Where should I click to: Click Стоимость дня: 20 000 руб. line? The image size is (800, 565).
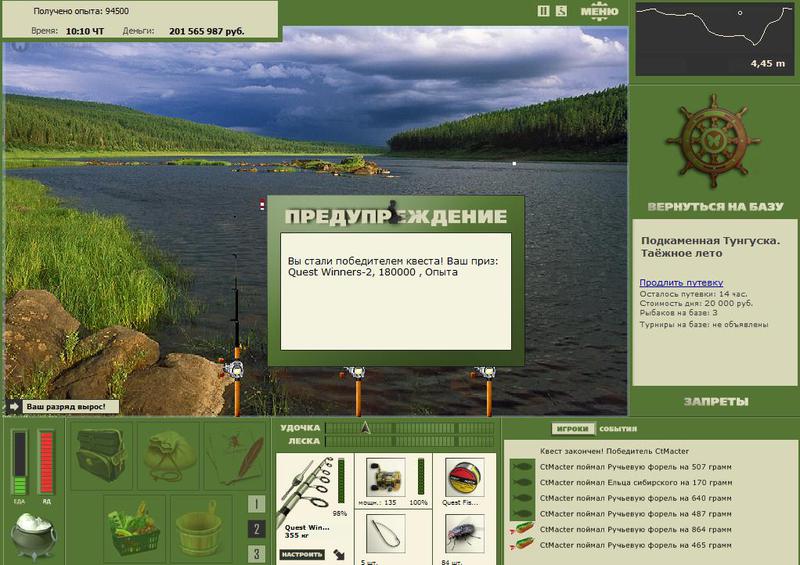coord(696,303)
